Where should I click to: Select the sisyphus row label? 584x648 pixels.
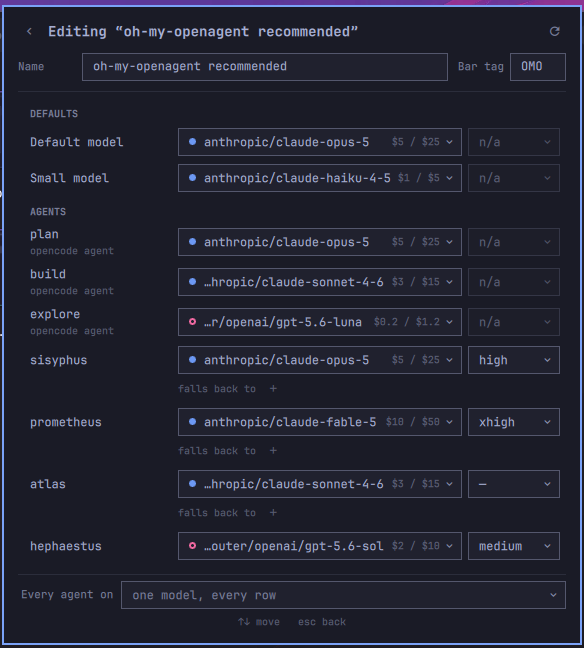click(59, 360)
